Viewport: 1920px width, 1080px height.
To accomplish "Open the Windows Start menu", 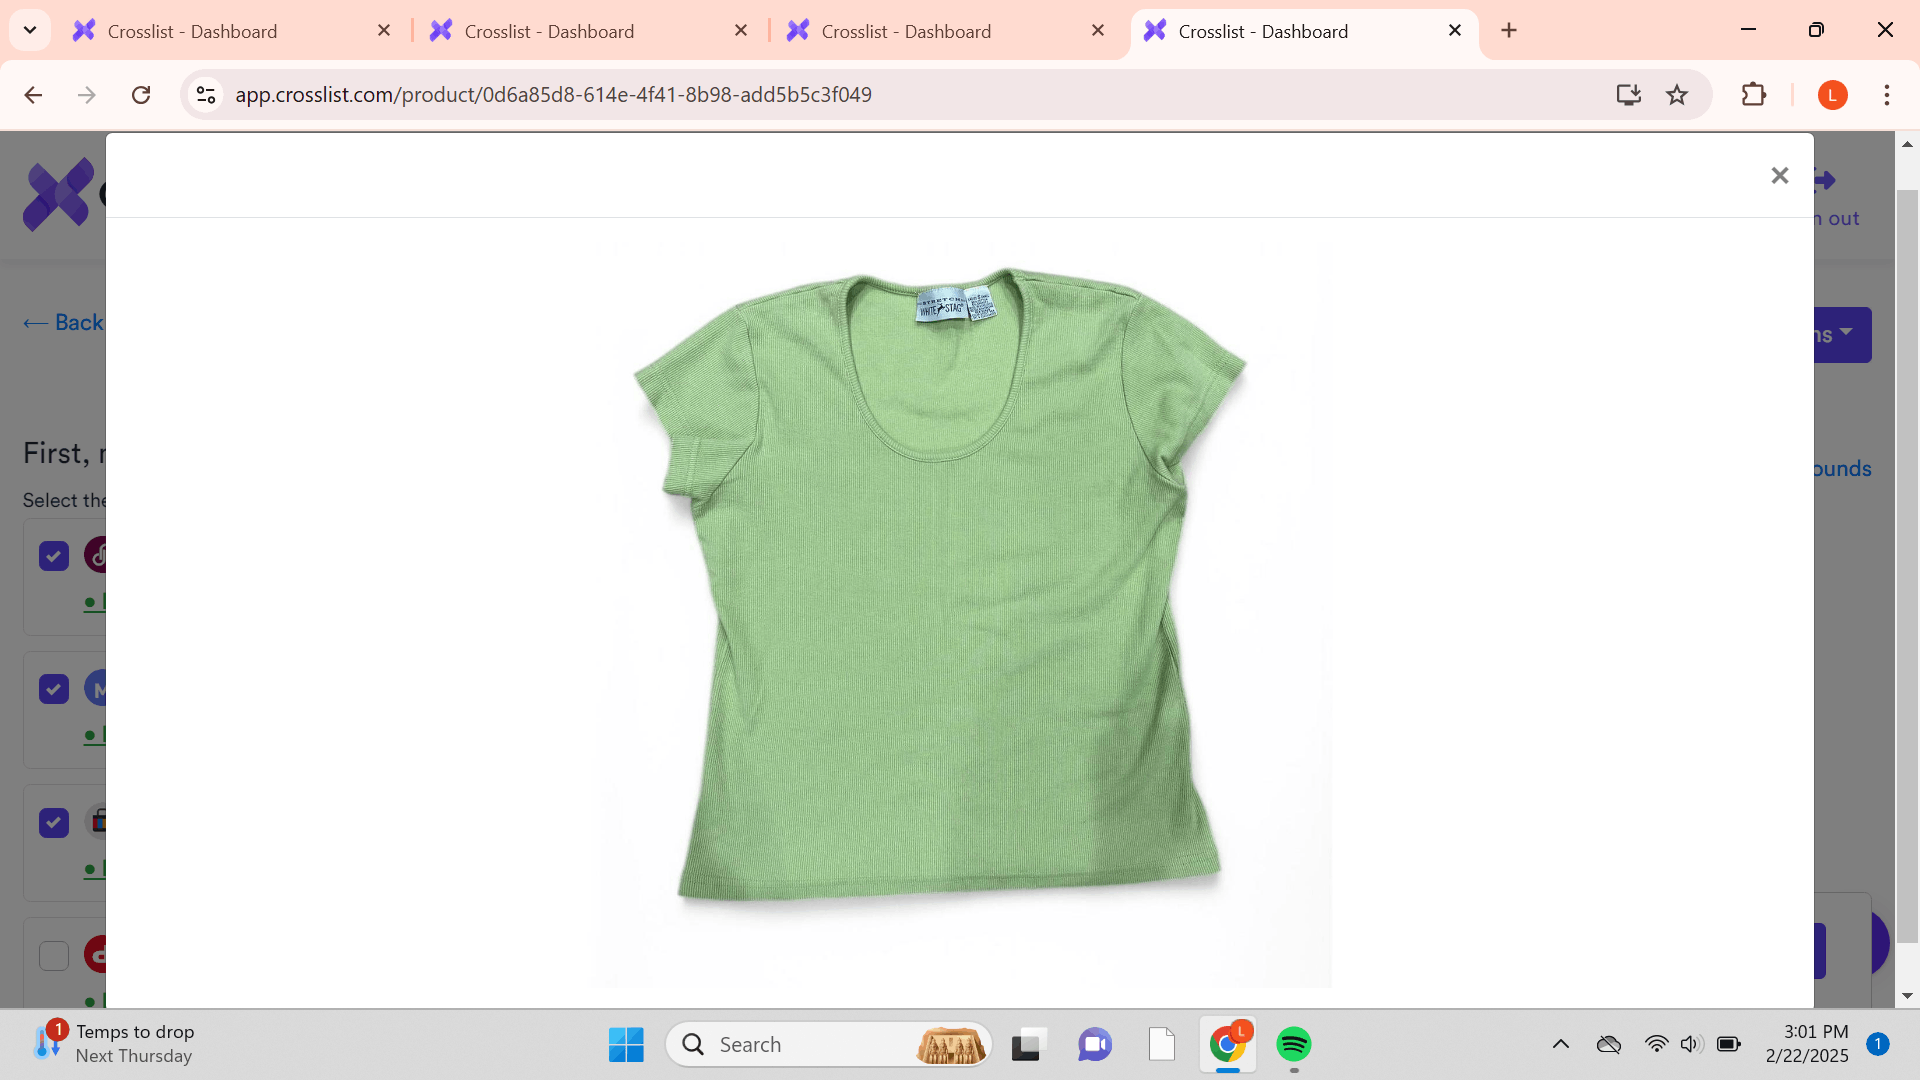I will (x=626, y=1045).
